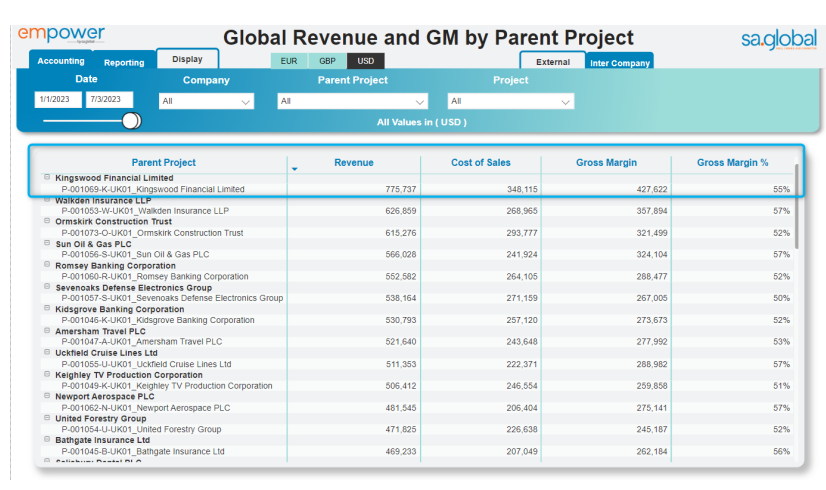Click the cost of sales value 293,777
Screen dimensions: 826x490
[522, 233]
